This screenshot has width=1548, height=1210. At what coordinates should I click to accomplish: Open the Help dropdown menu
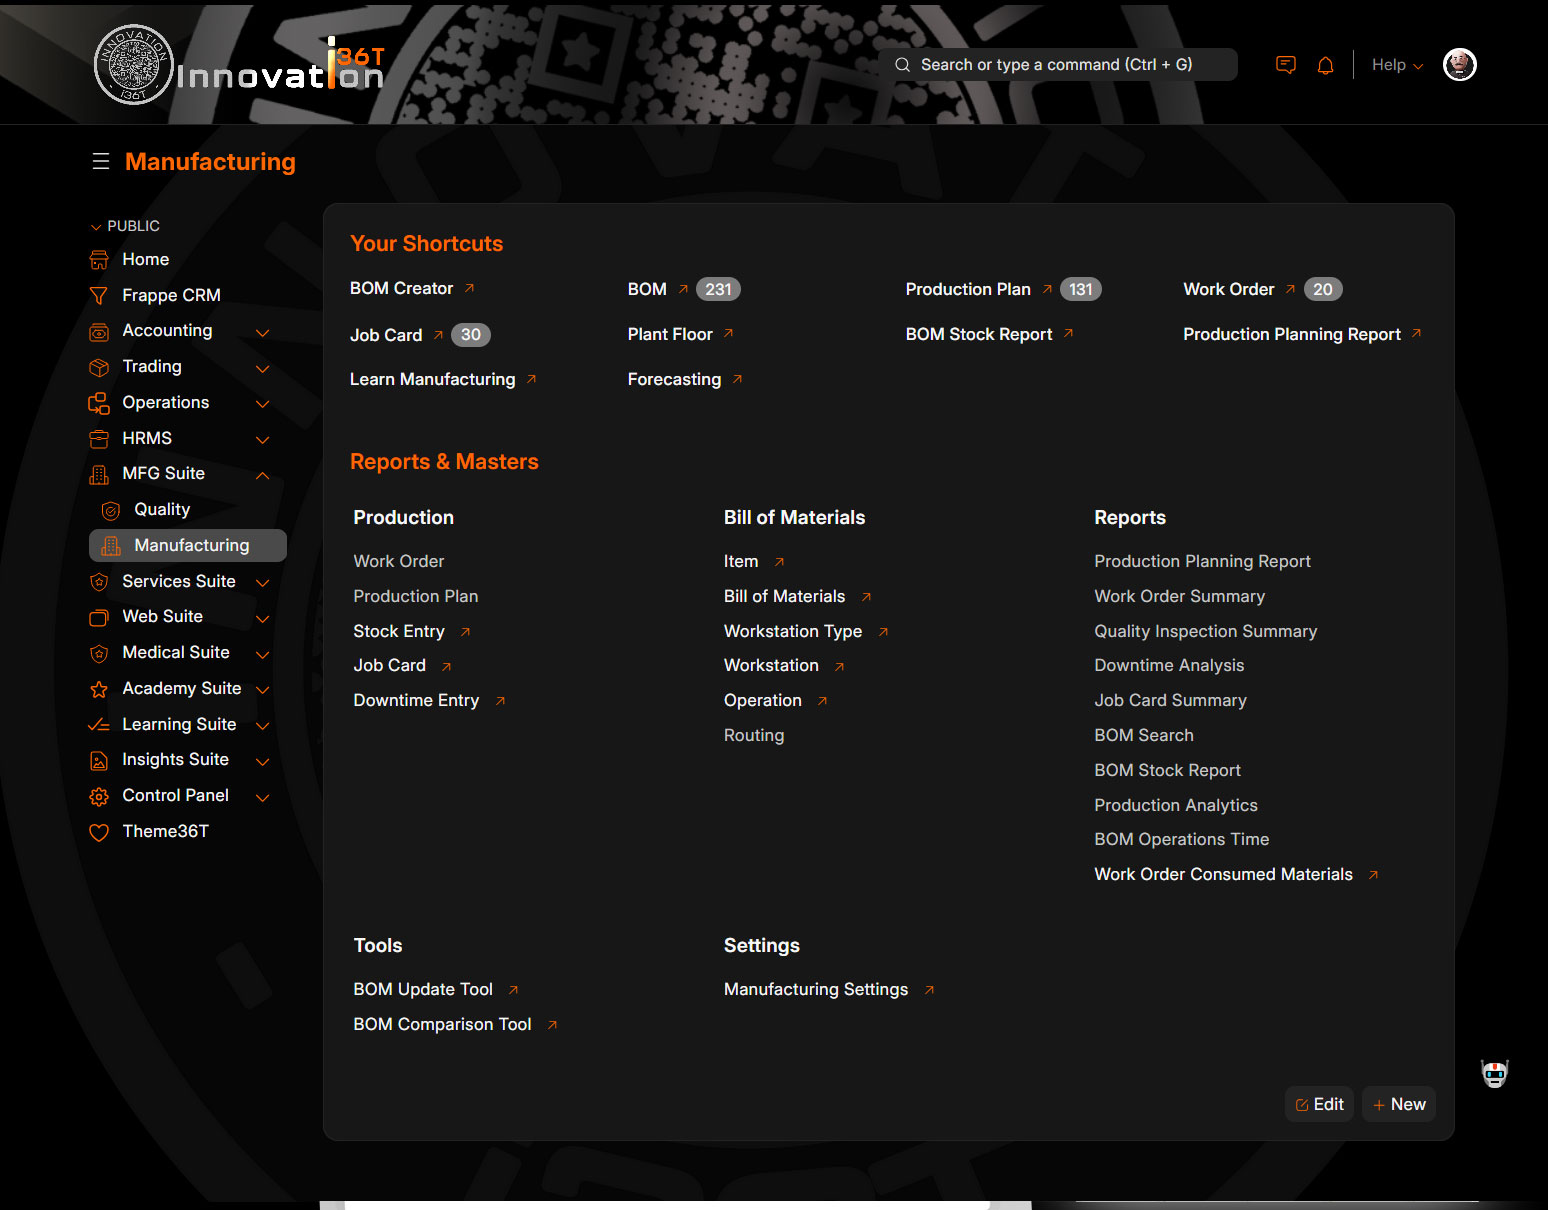(1396, 65)
